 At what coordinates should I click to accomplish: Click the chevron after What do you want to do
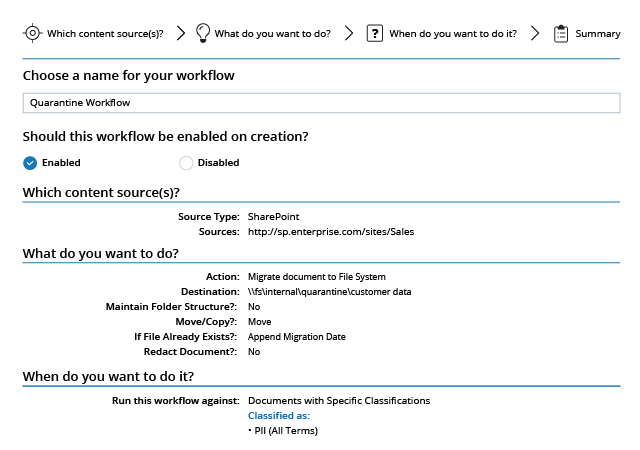click(x=349, y=33)
